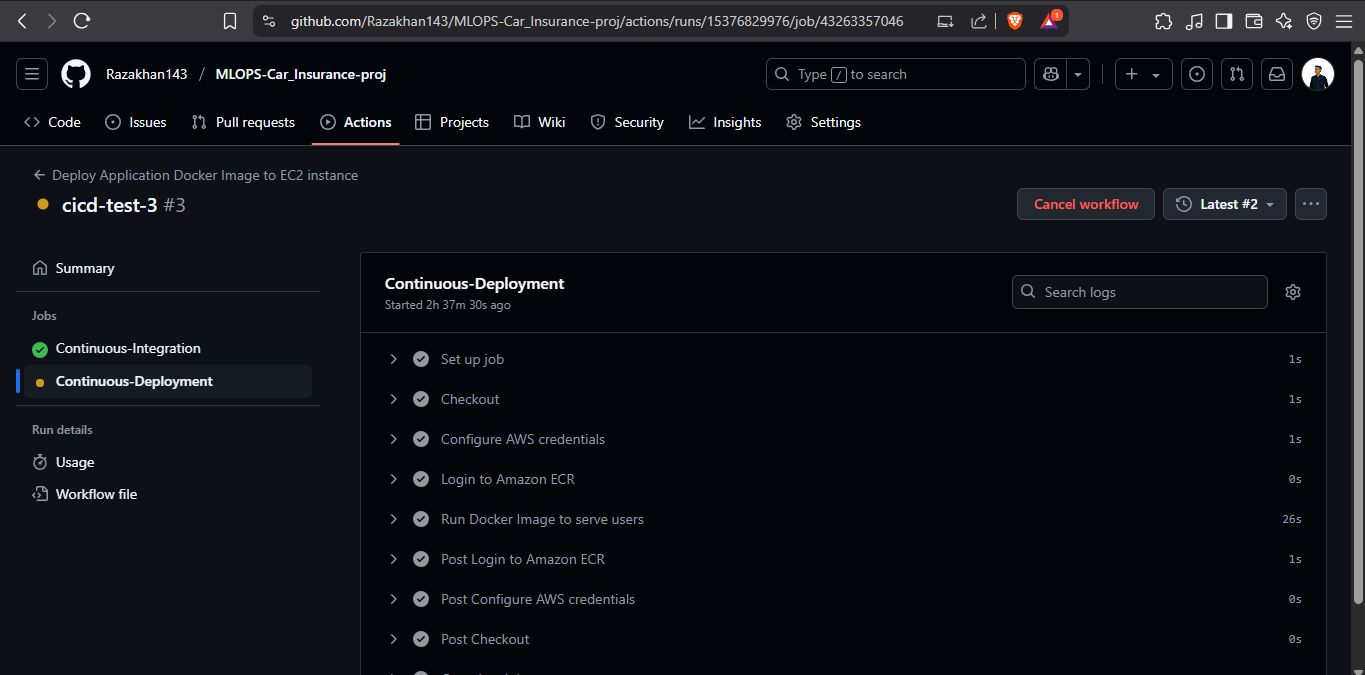
Task: Switch to the Pull requests tab
Action: pos(243,122)
